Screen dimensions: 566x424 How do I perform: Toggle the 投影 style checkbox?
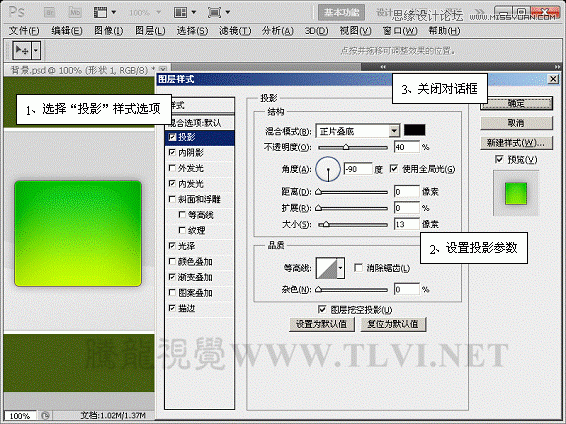coord(172,137)
